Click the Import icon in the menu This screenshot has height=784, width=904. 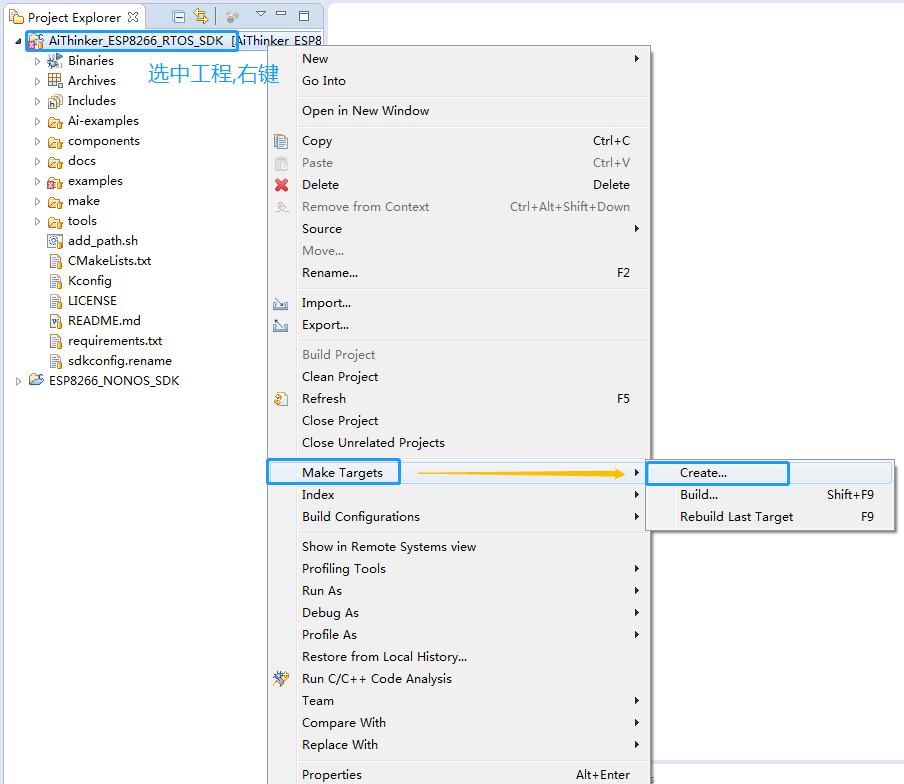281,303
